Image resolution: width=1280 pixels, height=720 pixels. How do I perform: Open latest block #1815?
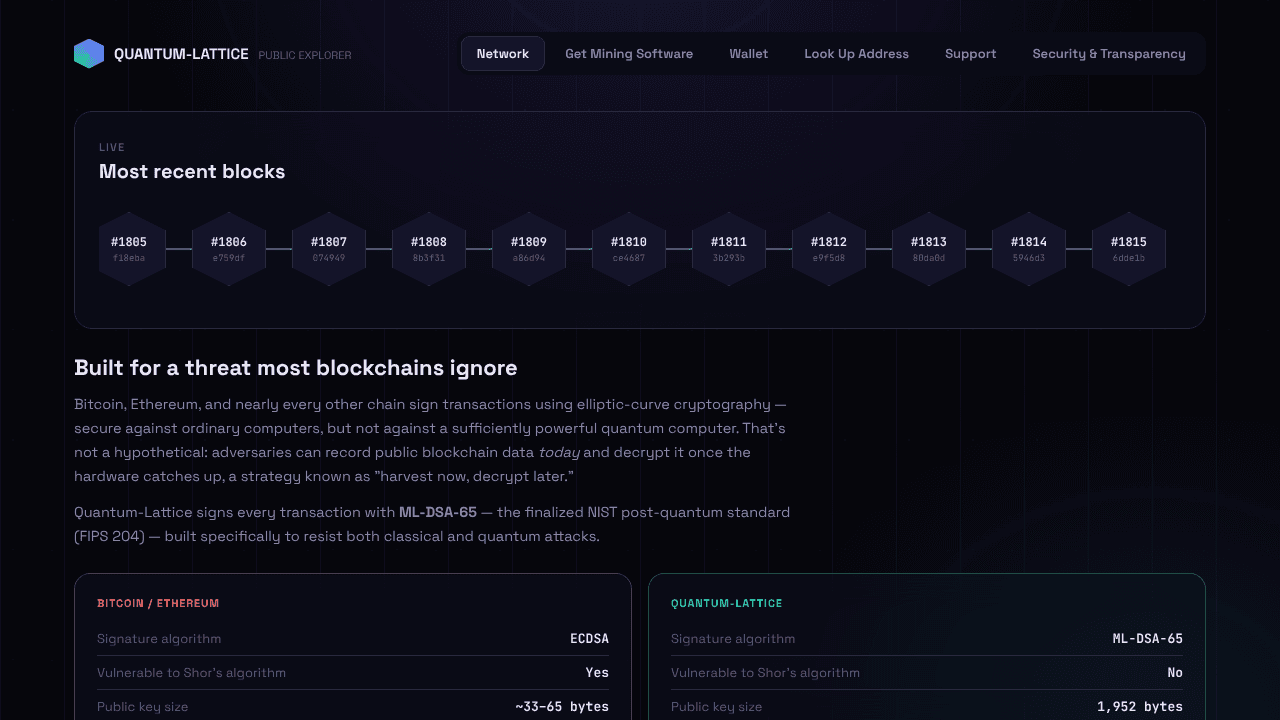(1129, 249)
